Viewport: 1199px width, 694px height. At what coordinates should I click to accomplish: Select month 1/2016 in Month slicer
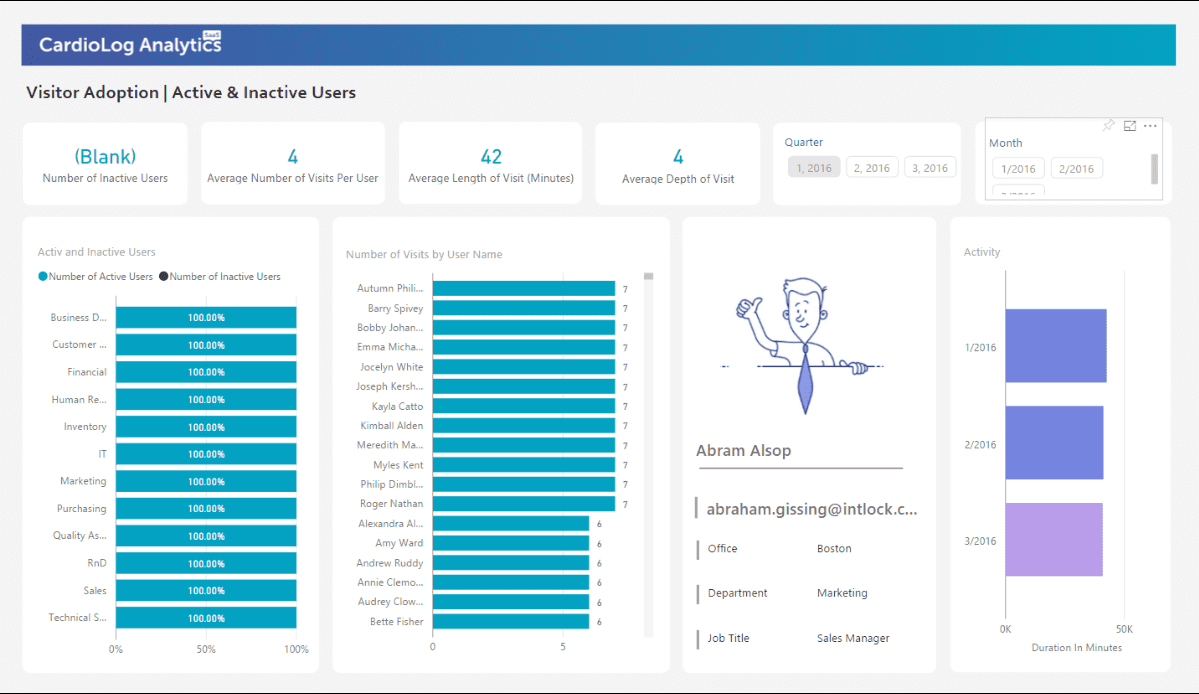(1017, 169)
